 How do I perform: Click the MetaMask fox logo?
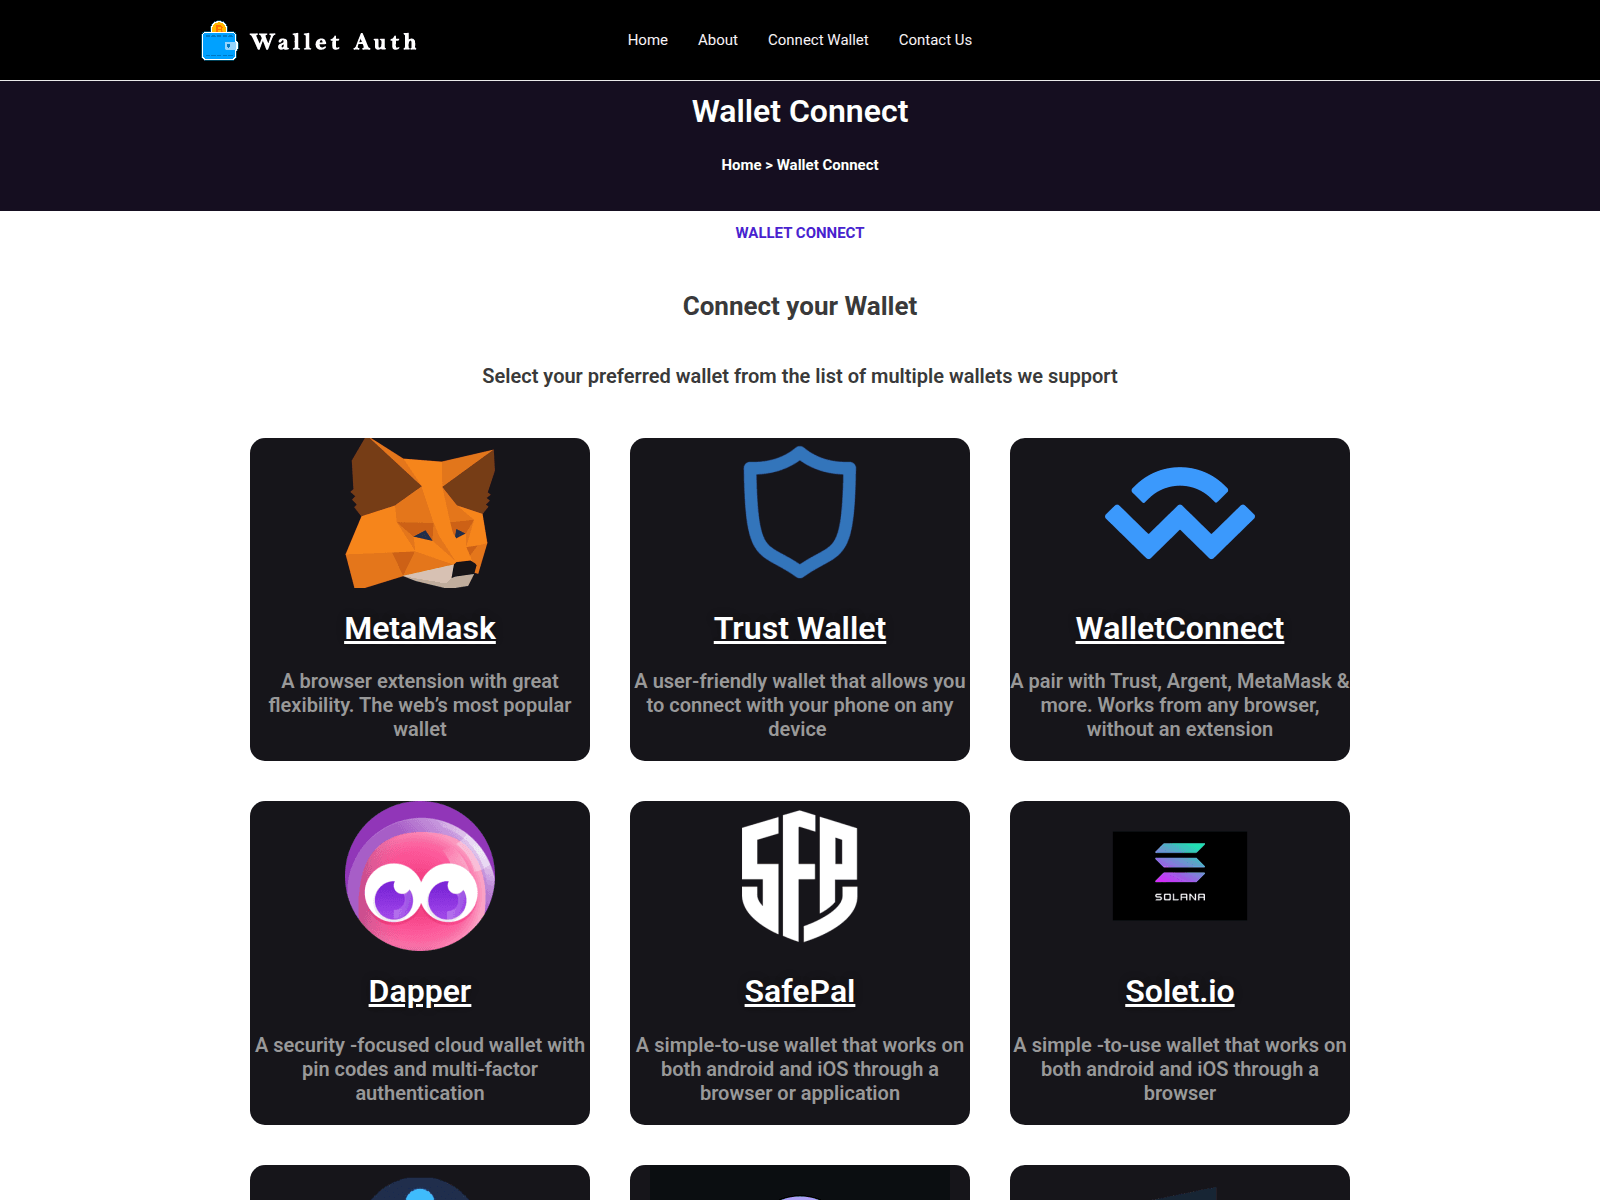(420, 513)
